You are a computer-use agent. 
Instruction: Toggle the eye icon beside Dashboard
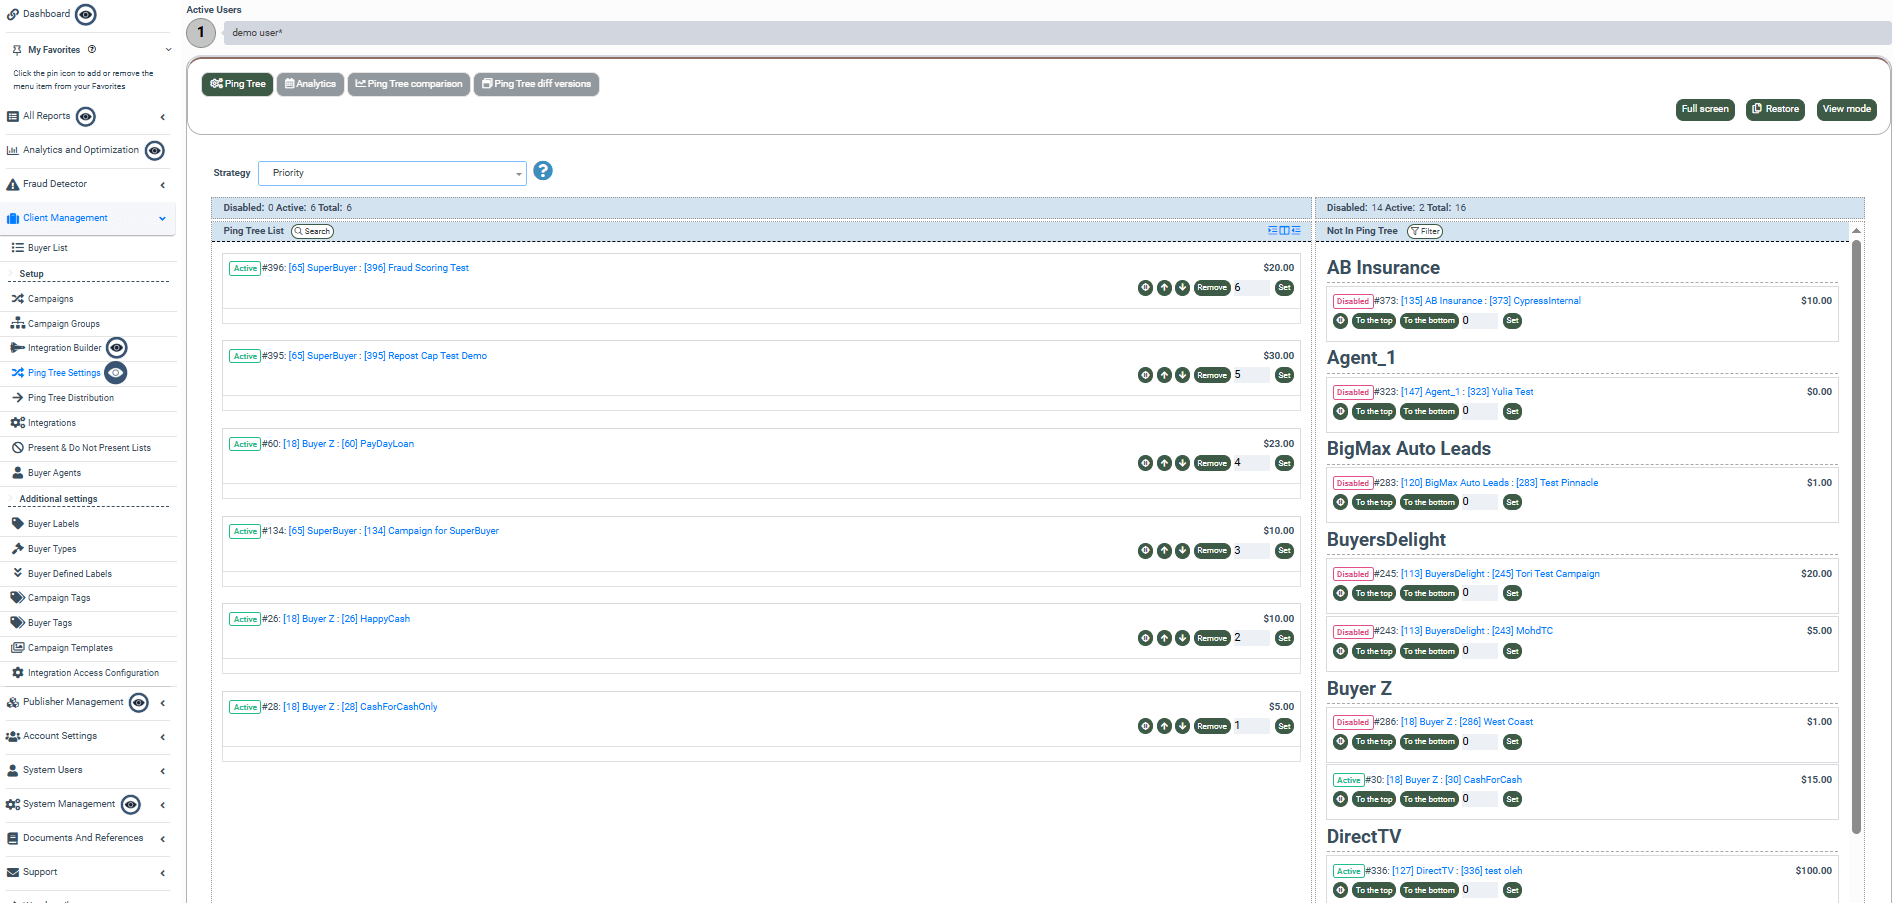(x=85, y=14)
